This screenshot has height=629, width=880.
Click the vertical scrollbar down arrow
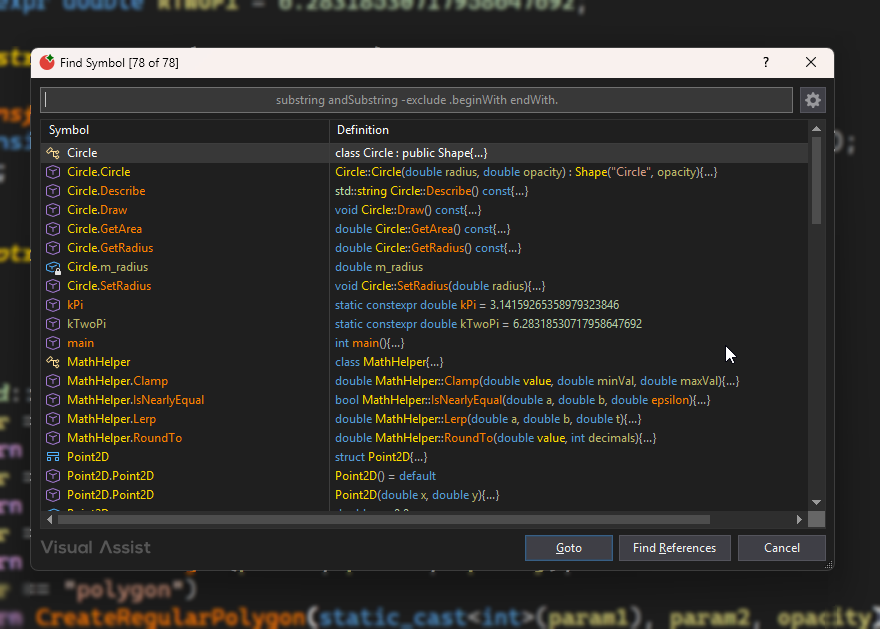817,503
